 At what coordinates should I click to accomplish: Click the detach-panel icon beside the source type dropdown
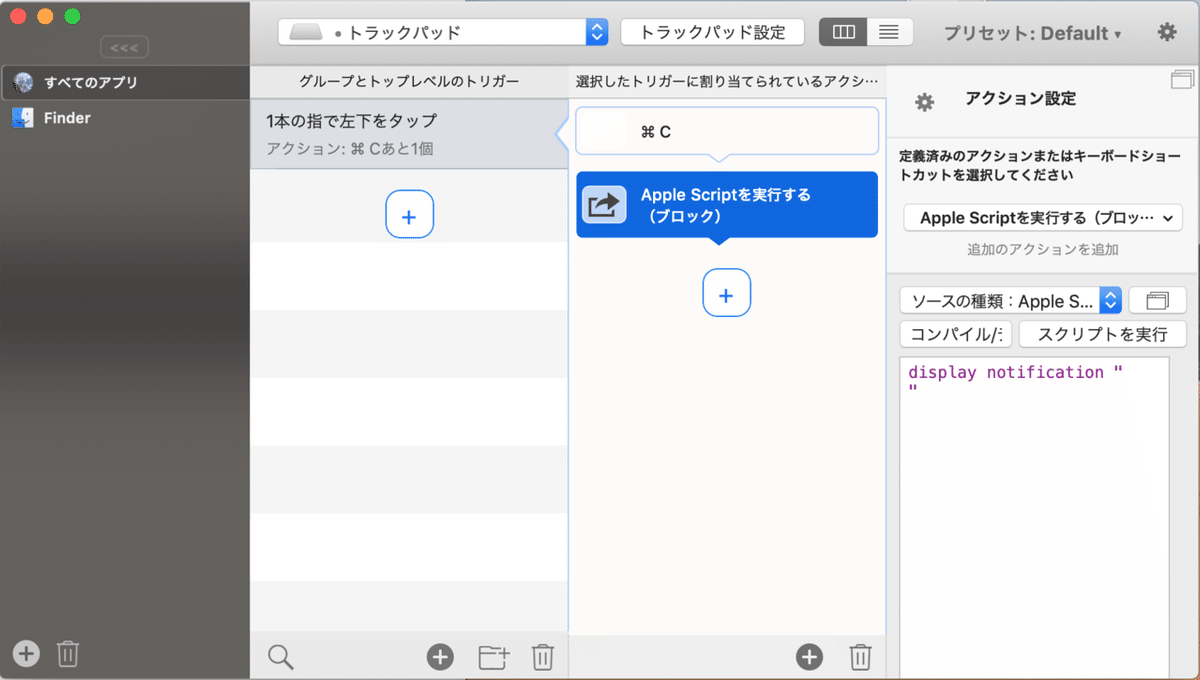point(1157,299)
